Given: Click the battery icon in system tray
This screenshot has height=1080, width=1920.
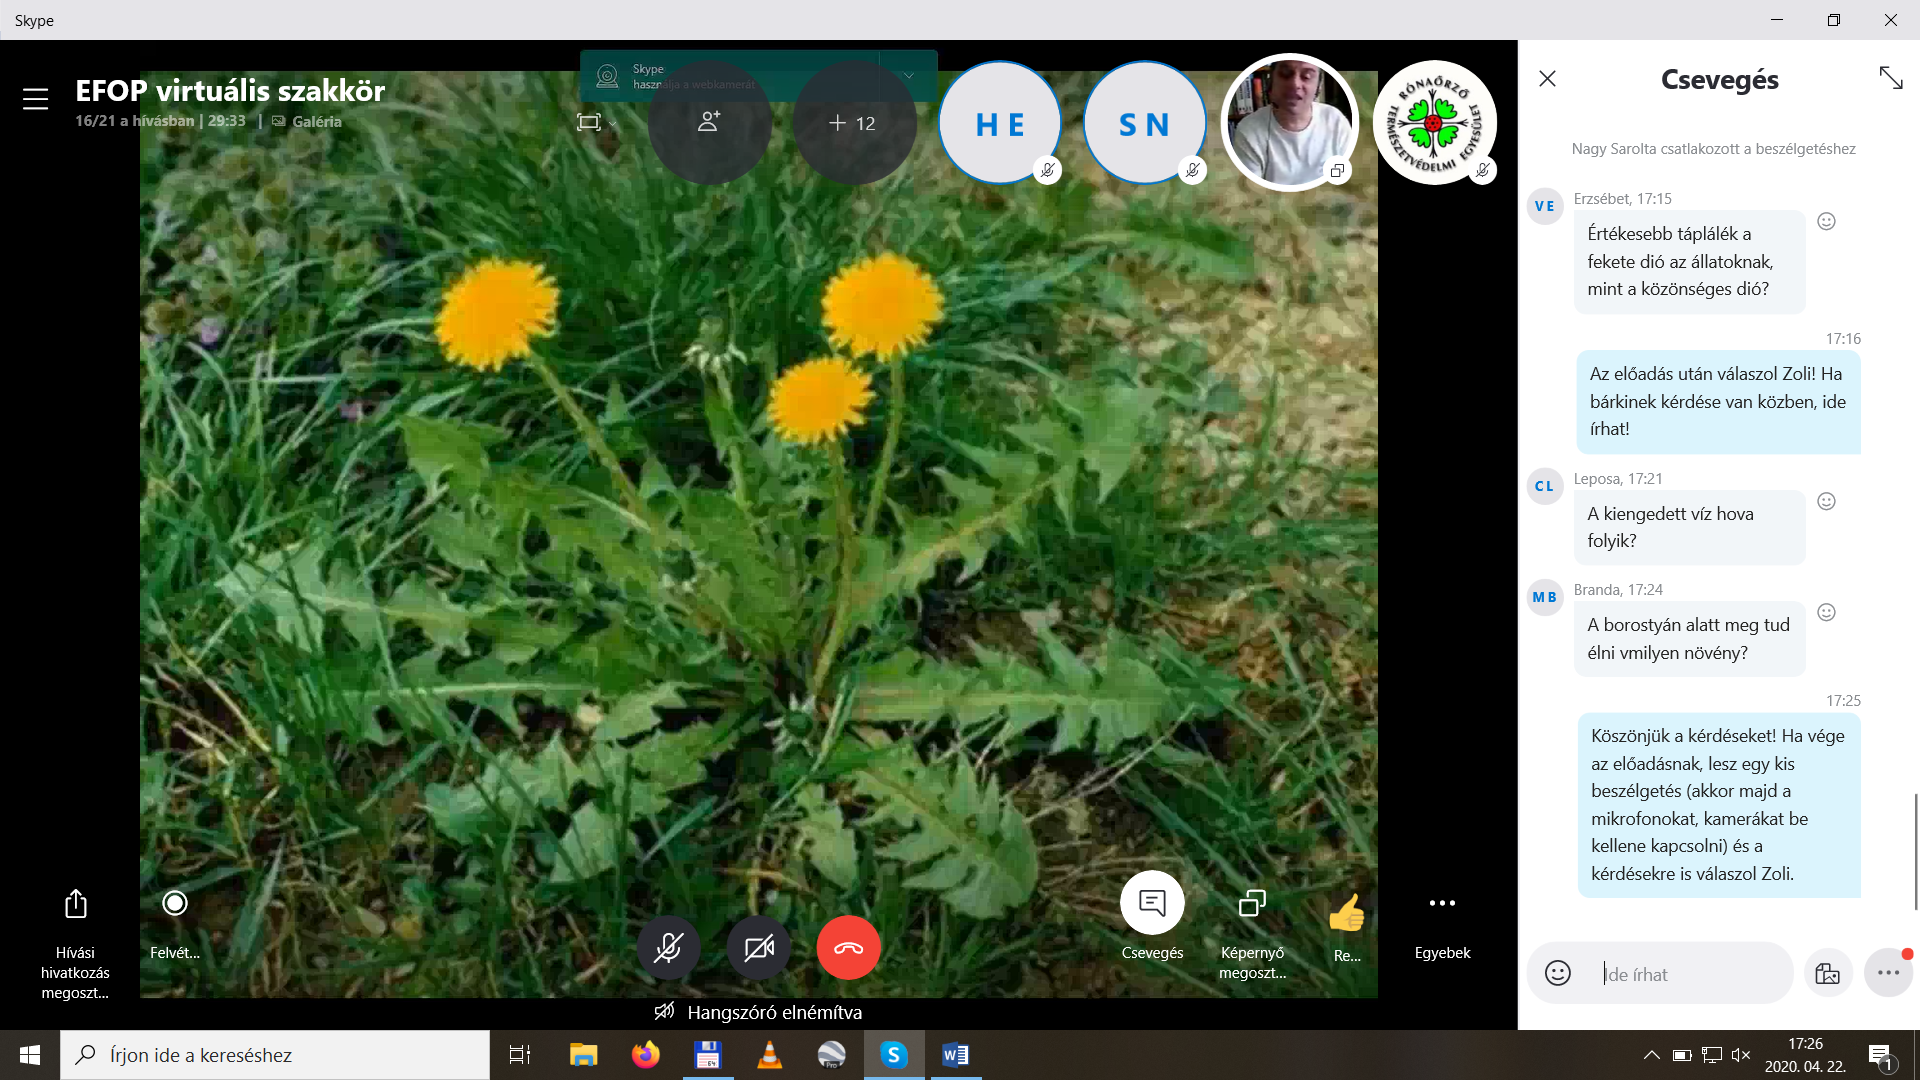Looking at the screenshot, I should coord(1682,1055).
